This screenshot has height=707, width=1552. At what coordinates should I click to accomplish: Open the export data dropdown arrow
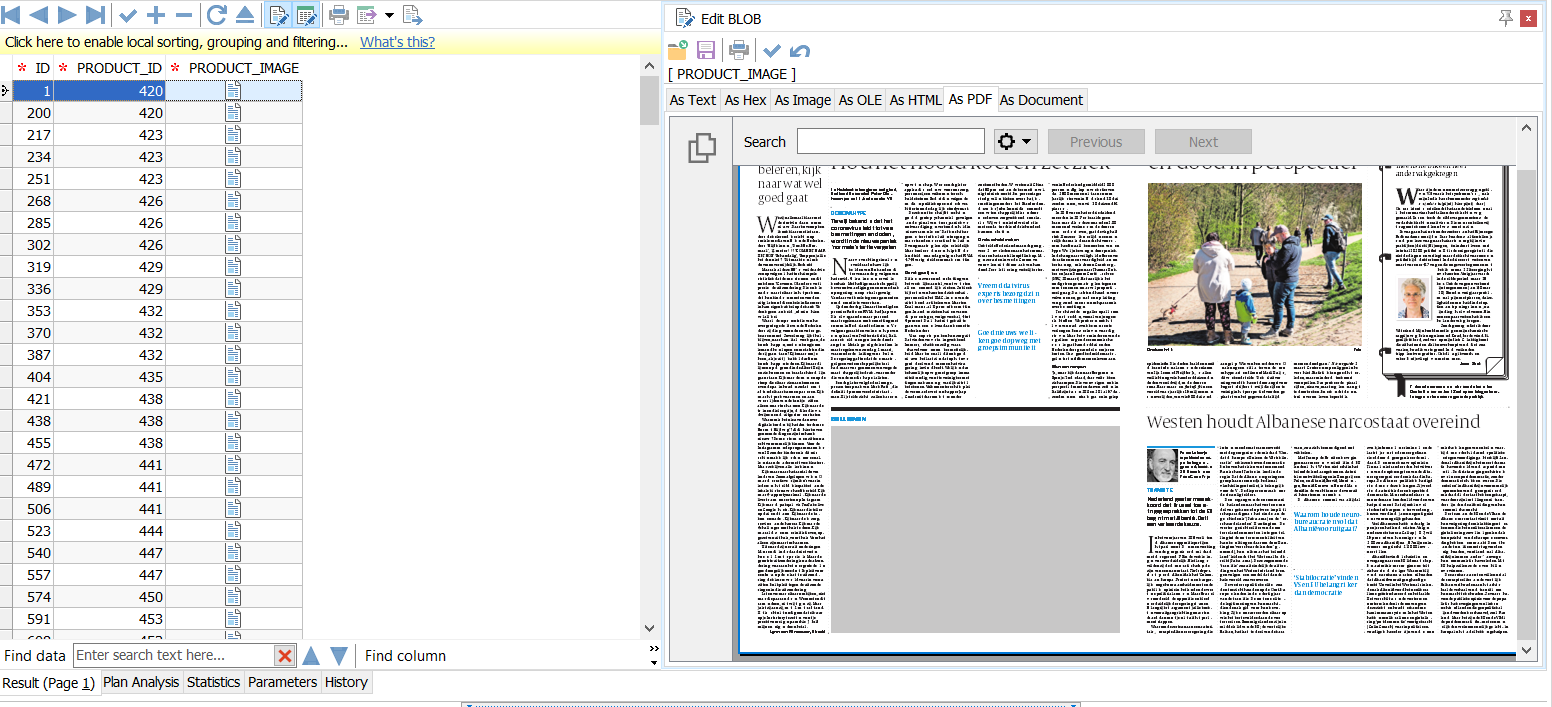tap(389, 15)
